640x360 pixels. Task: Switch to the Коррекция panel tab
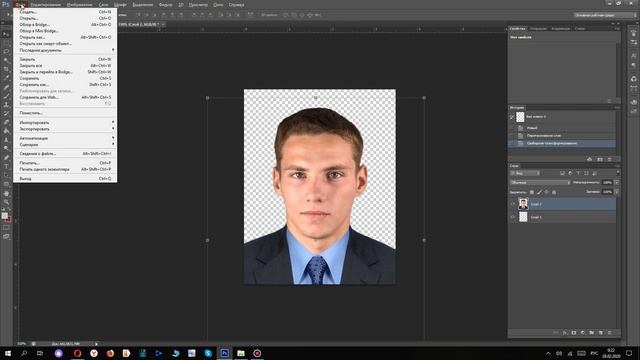[560, 29]
